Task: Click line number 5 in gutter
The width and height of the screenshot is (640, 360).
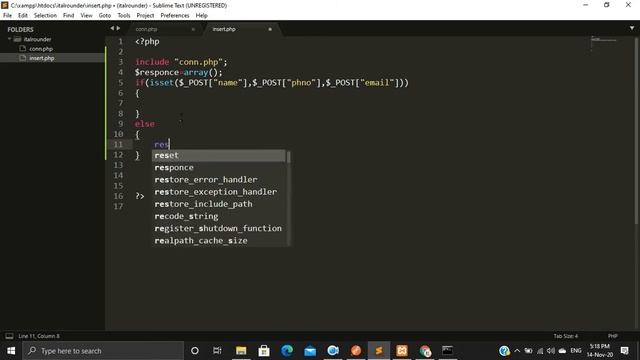Action: tap(120, 82)
